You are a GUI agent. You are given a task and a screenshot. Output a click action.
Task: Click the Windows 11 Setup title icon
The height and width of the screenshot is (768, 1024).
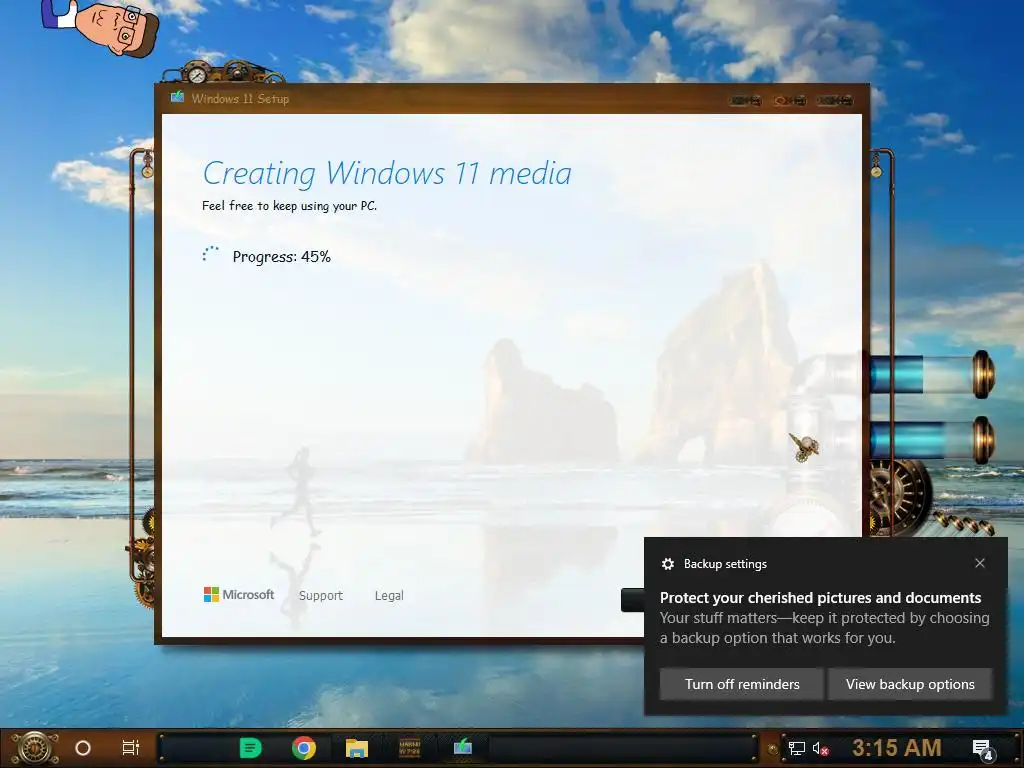(x=177, y=98)
